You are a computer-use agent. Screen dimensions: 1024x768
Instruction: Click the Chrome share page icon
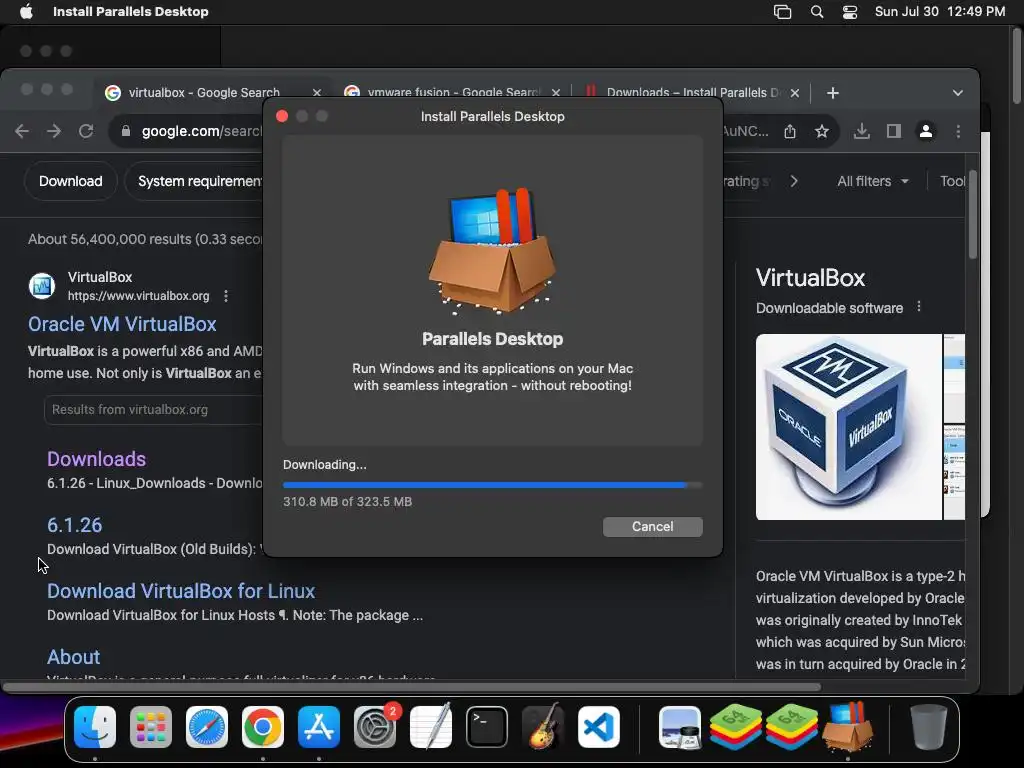pyautogui.click(x=790, y=131)
